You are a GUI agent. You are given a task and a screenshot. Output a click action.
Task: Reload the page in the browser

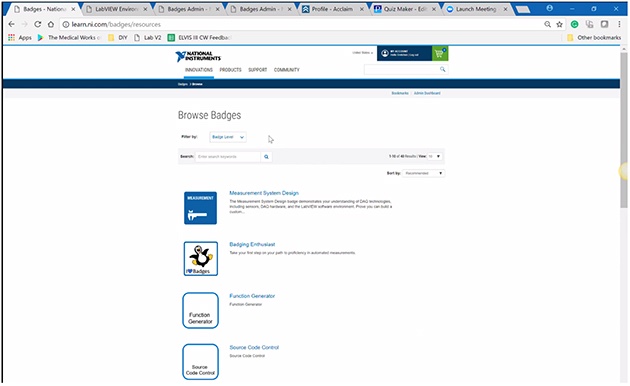tap(38, 25)
